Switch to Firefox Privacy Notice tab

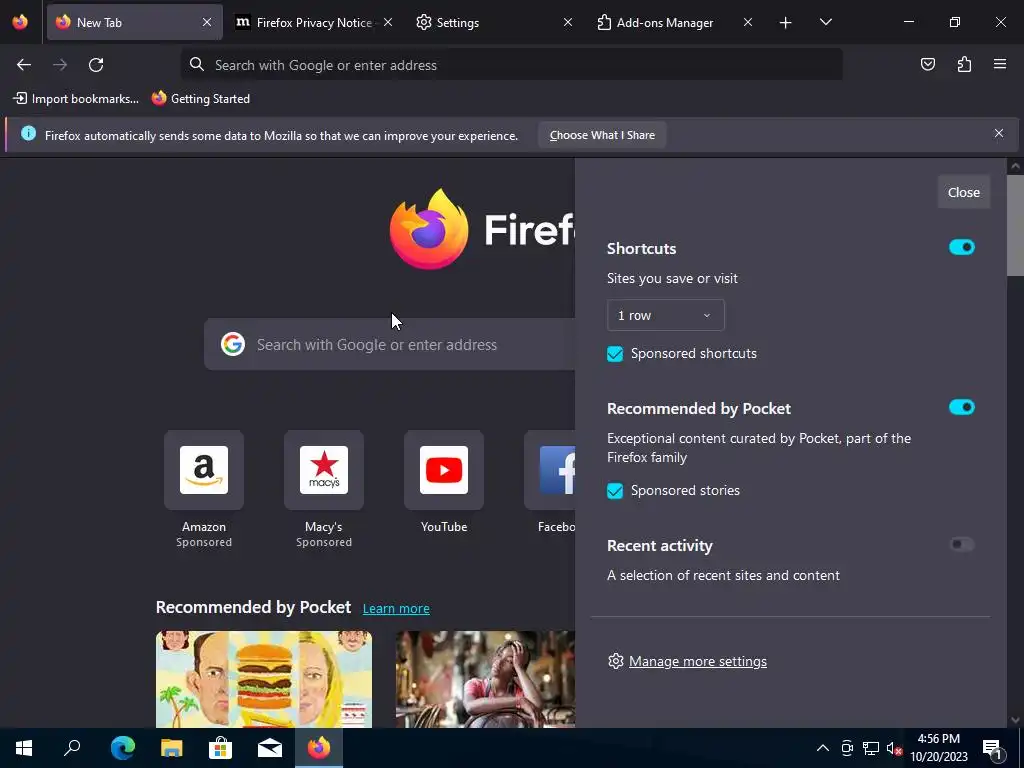tap(313, 22)
